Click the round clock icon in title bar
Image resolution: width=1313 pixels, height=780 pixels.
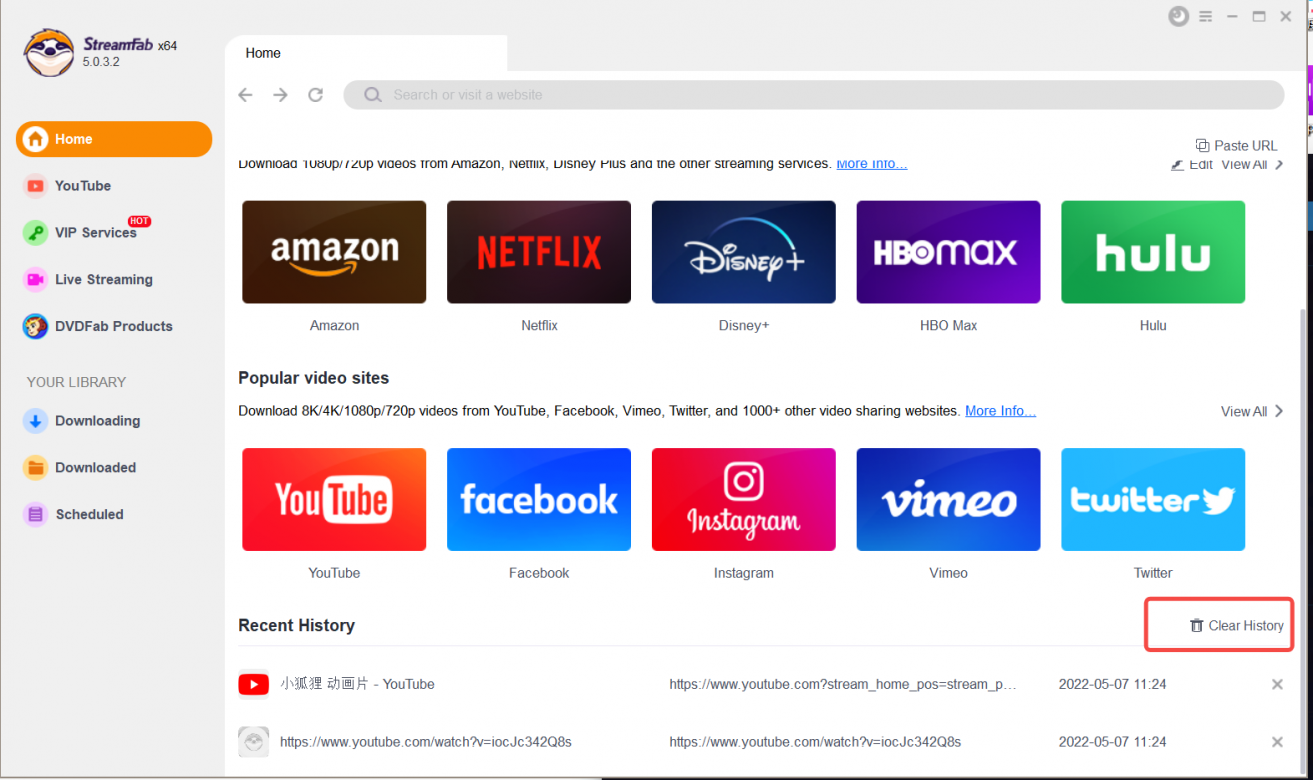click(1179, 16)
